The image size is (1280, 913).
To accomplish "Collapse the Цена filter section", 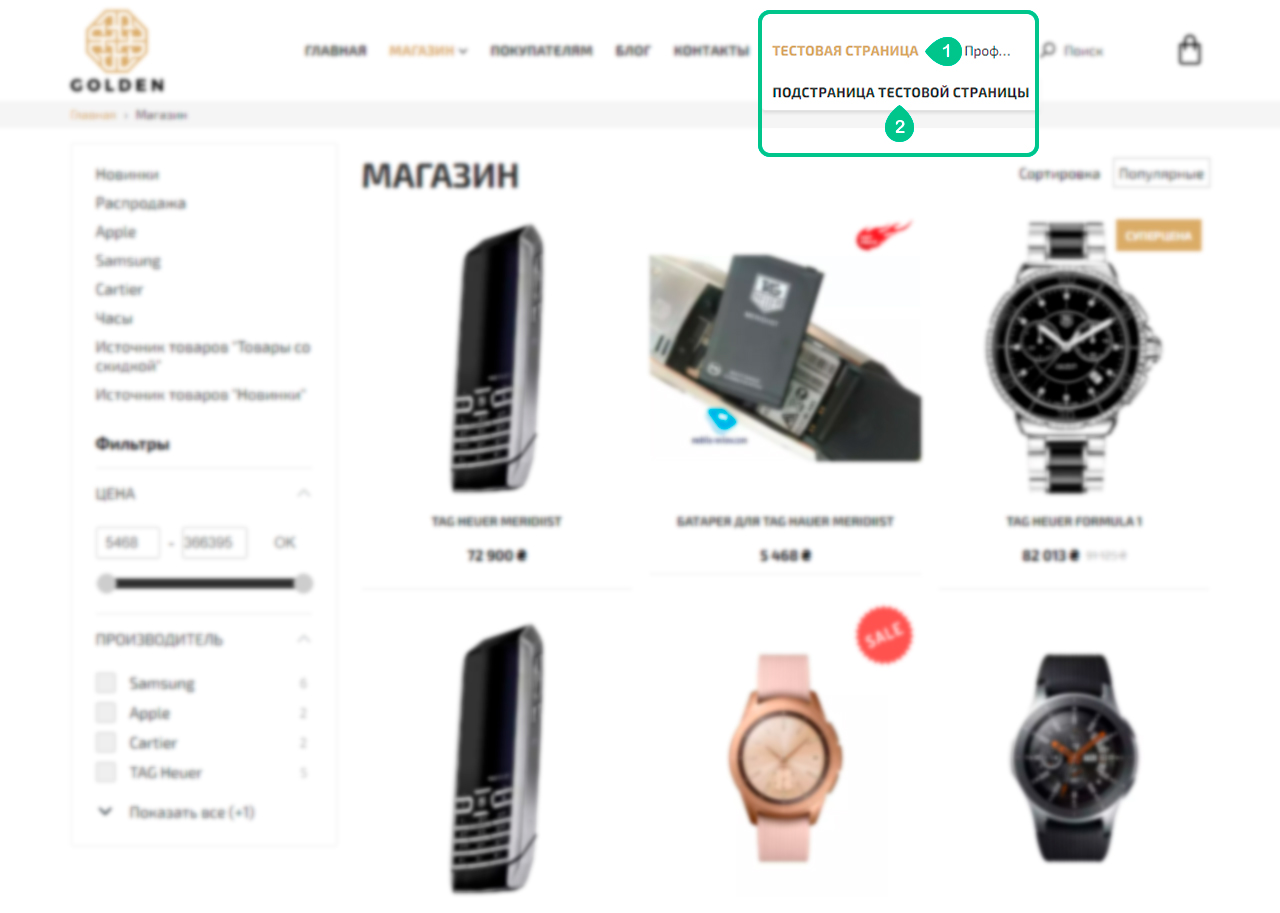I will 304,494.
